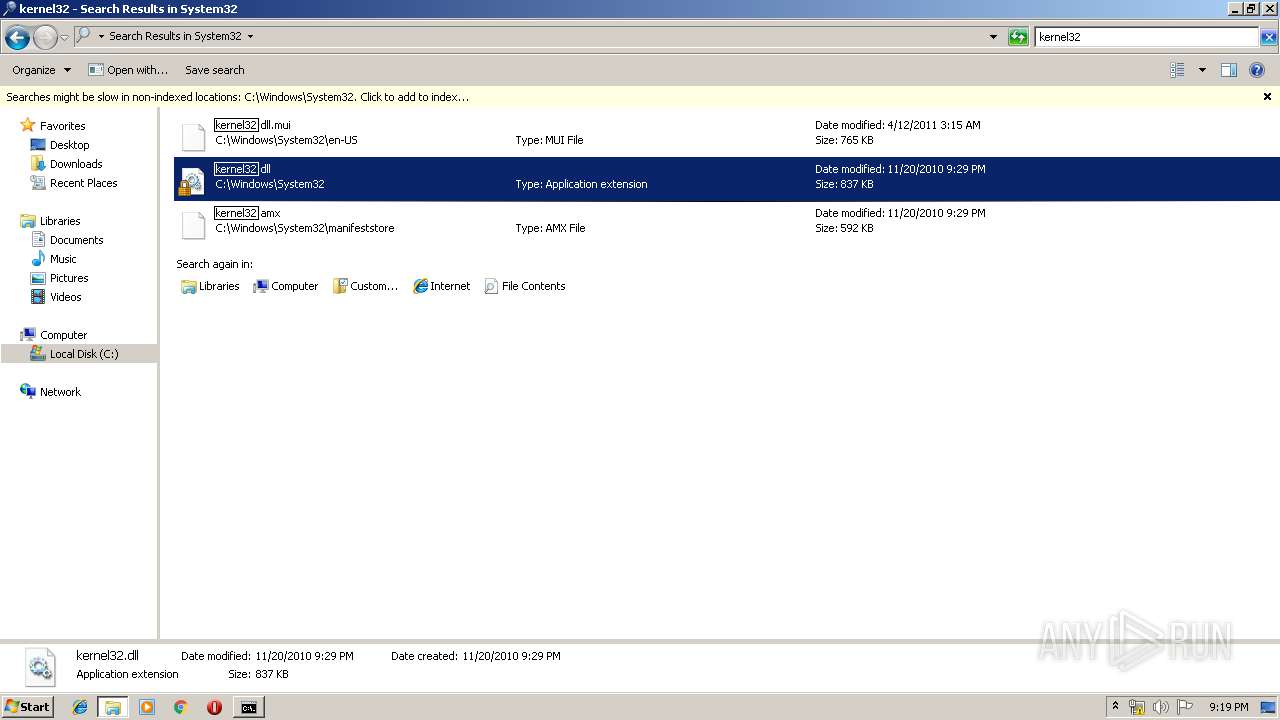This screenshot has height=720, width=1280.
Task: Click kernel32.amx file name
Action: coord(247,213)
